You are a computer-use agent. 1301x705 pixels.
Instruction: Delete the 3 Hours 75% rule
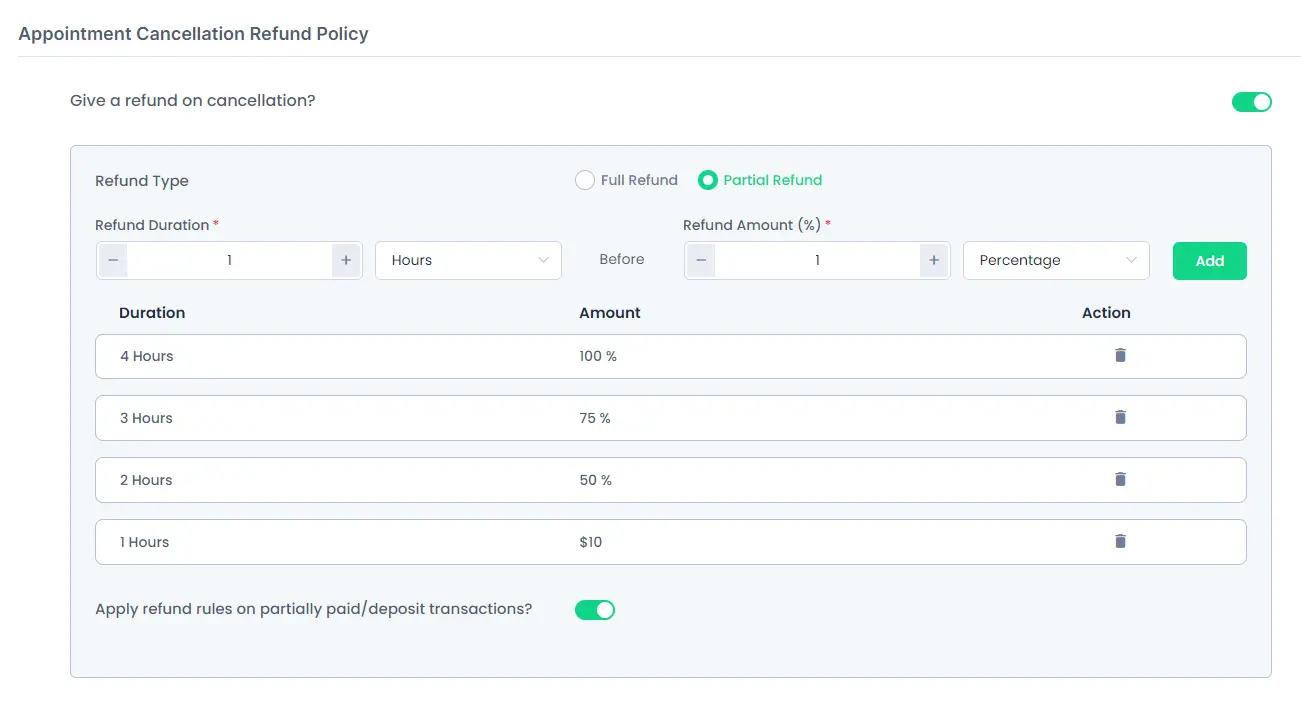point(1120,417)
